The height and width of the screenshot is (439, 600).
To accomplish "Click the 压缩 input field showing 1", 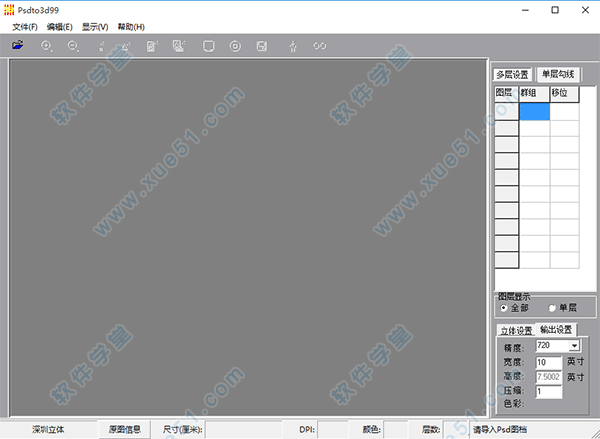I will pos(548,391).
